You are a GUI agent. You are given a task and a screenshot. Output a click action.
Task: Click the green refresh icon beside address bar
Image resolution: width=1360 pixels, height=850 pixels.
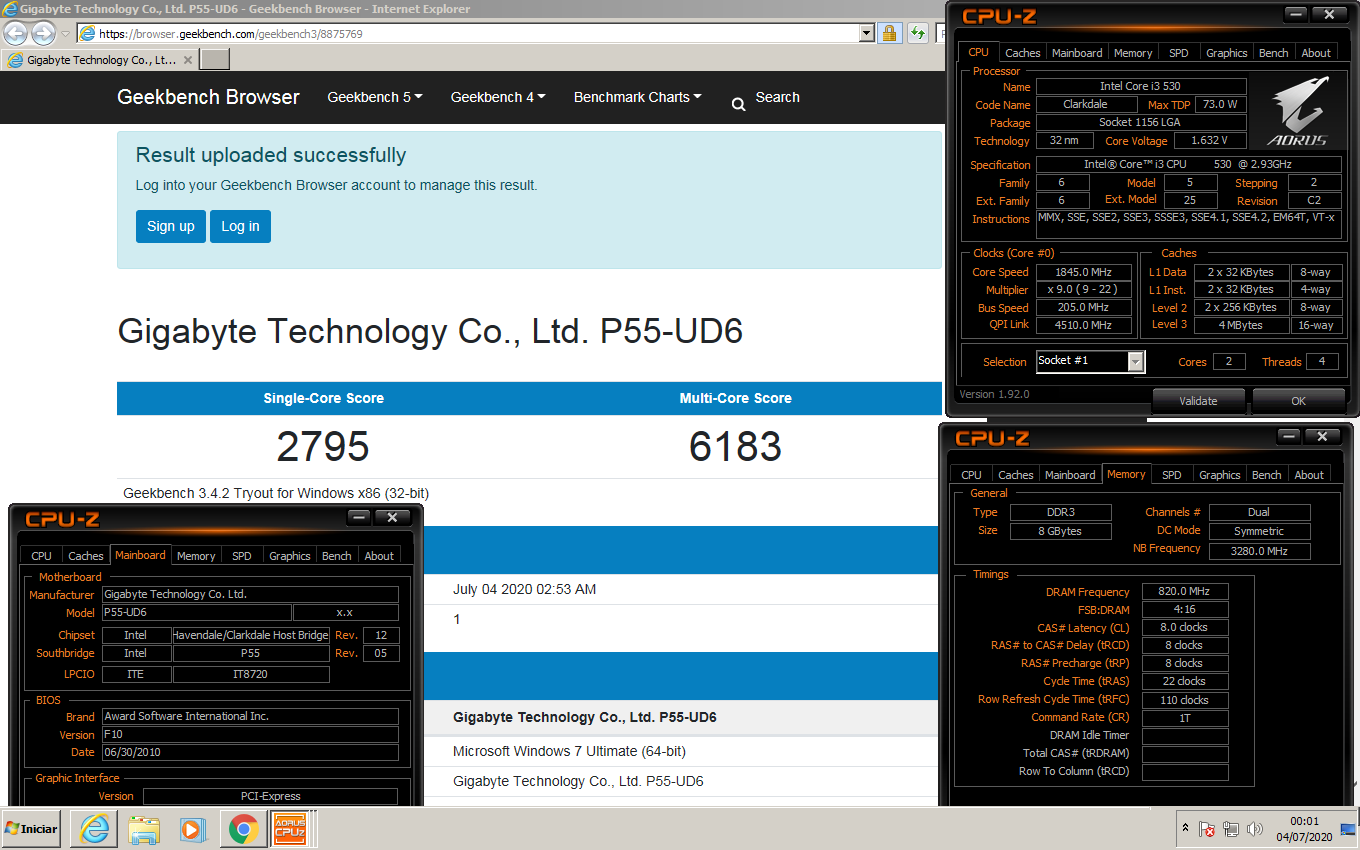(918, 33)
